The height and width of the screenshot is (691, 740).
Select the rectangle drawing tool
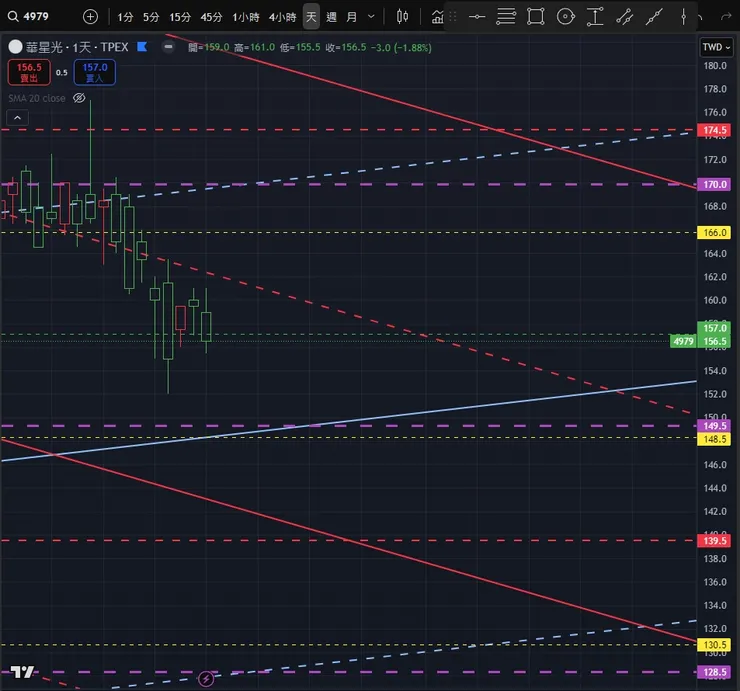click(x=536, y=17)
